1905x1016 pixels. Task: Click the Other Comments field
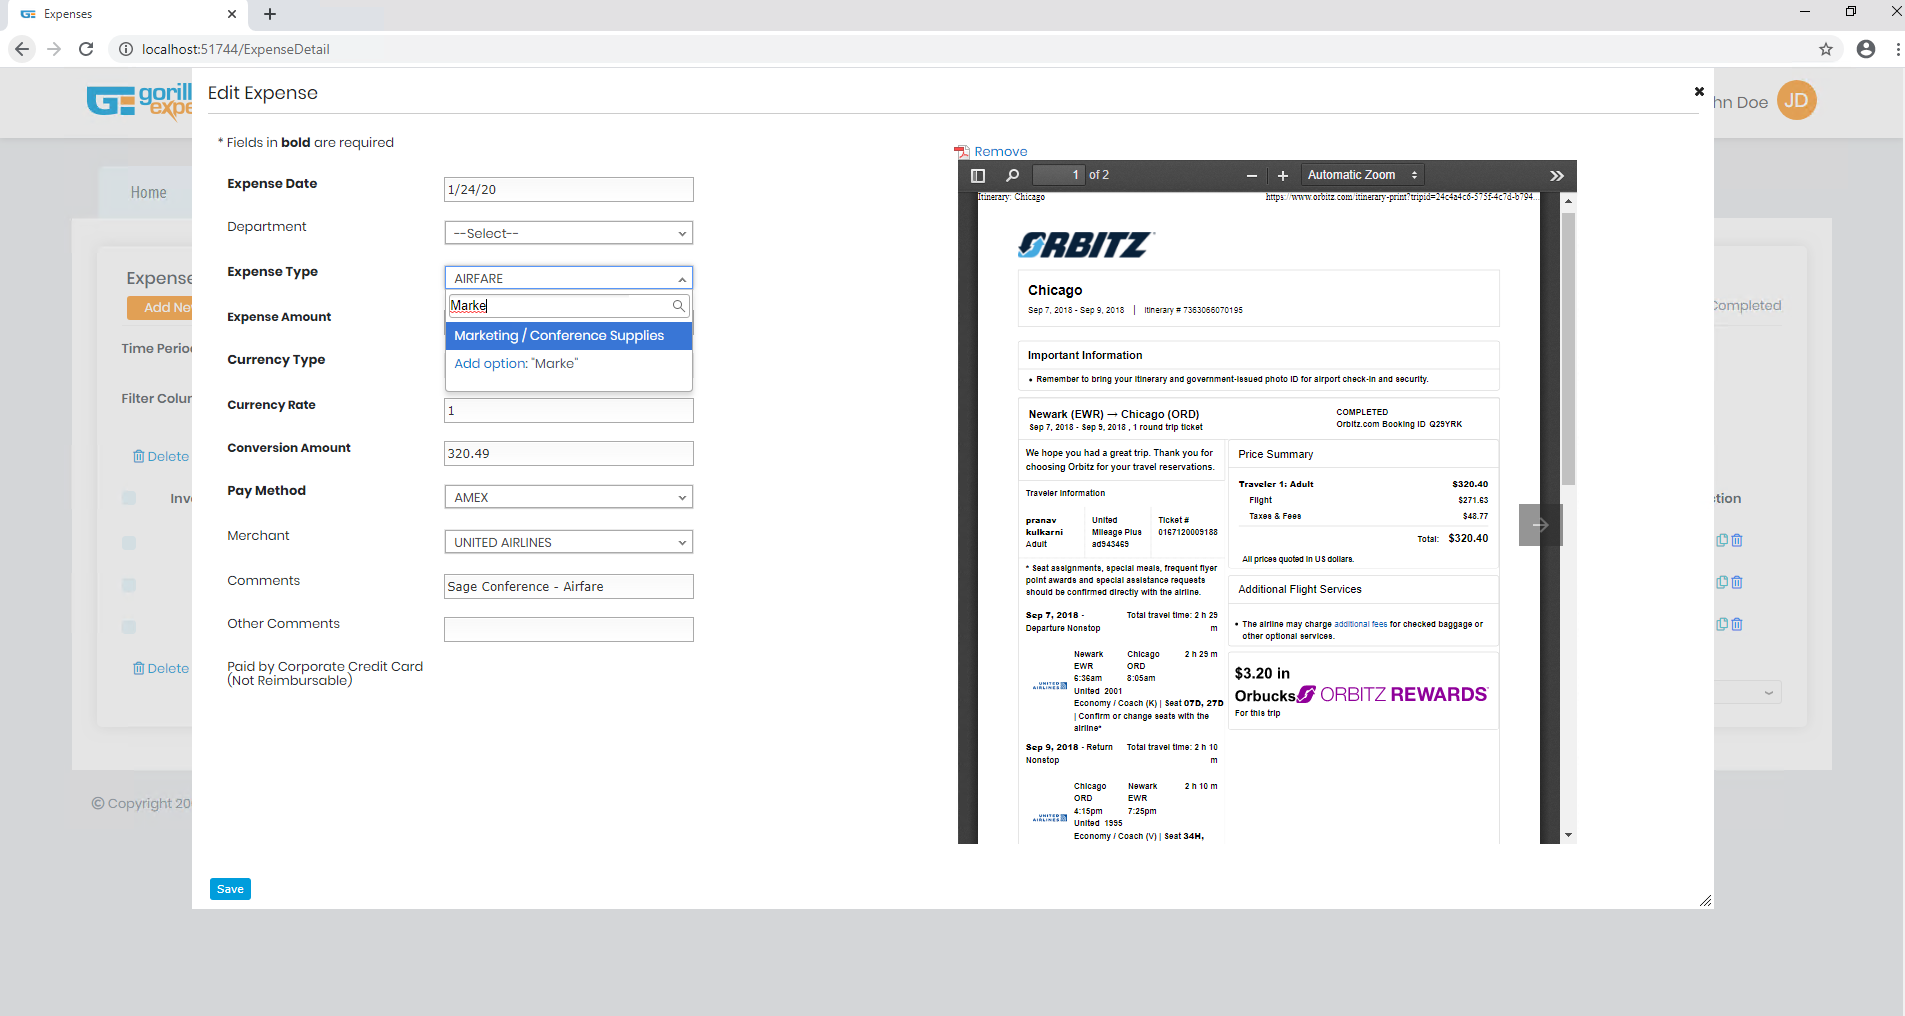point(568,630)
